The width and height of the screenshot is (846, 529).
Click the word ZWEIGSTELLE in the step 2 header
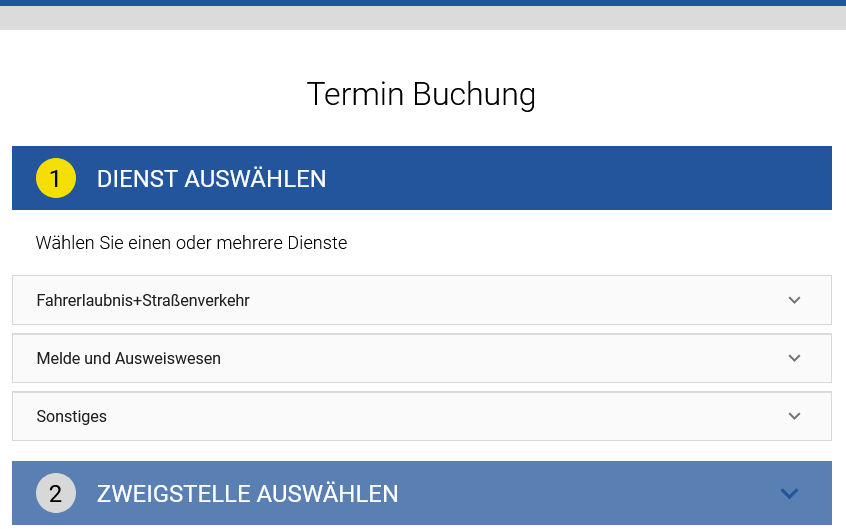pos(172,493)
